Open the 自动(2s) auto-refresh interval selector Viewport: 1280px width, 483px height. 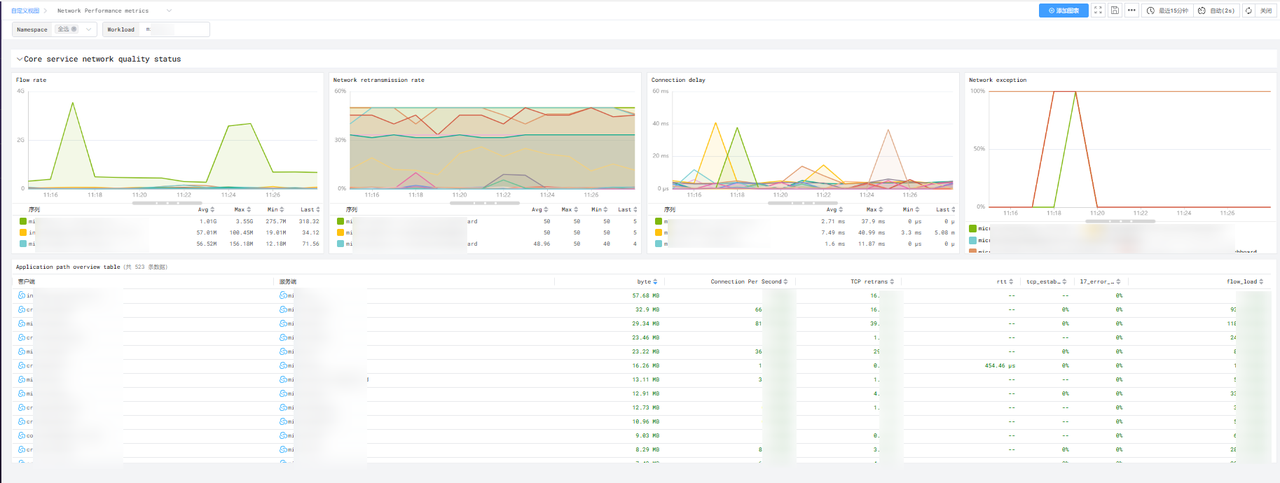pyautogui.click(x=1217, y=10)
